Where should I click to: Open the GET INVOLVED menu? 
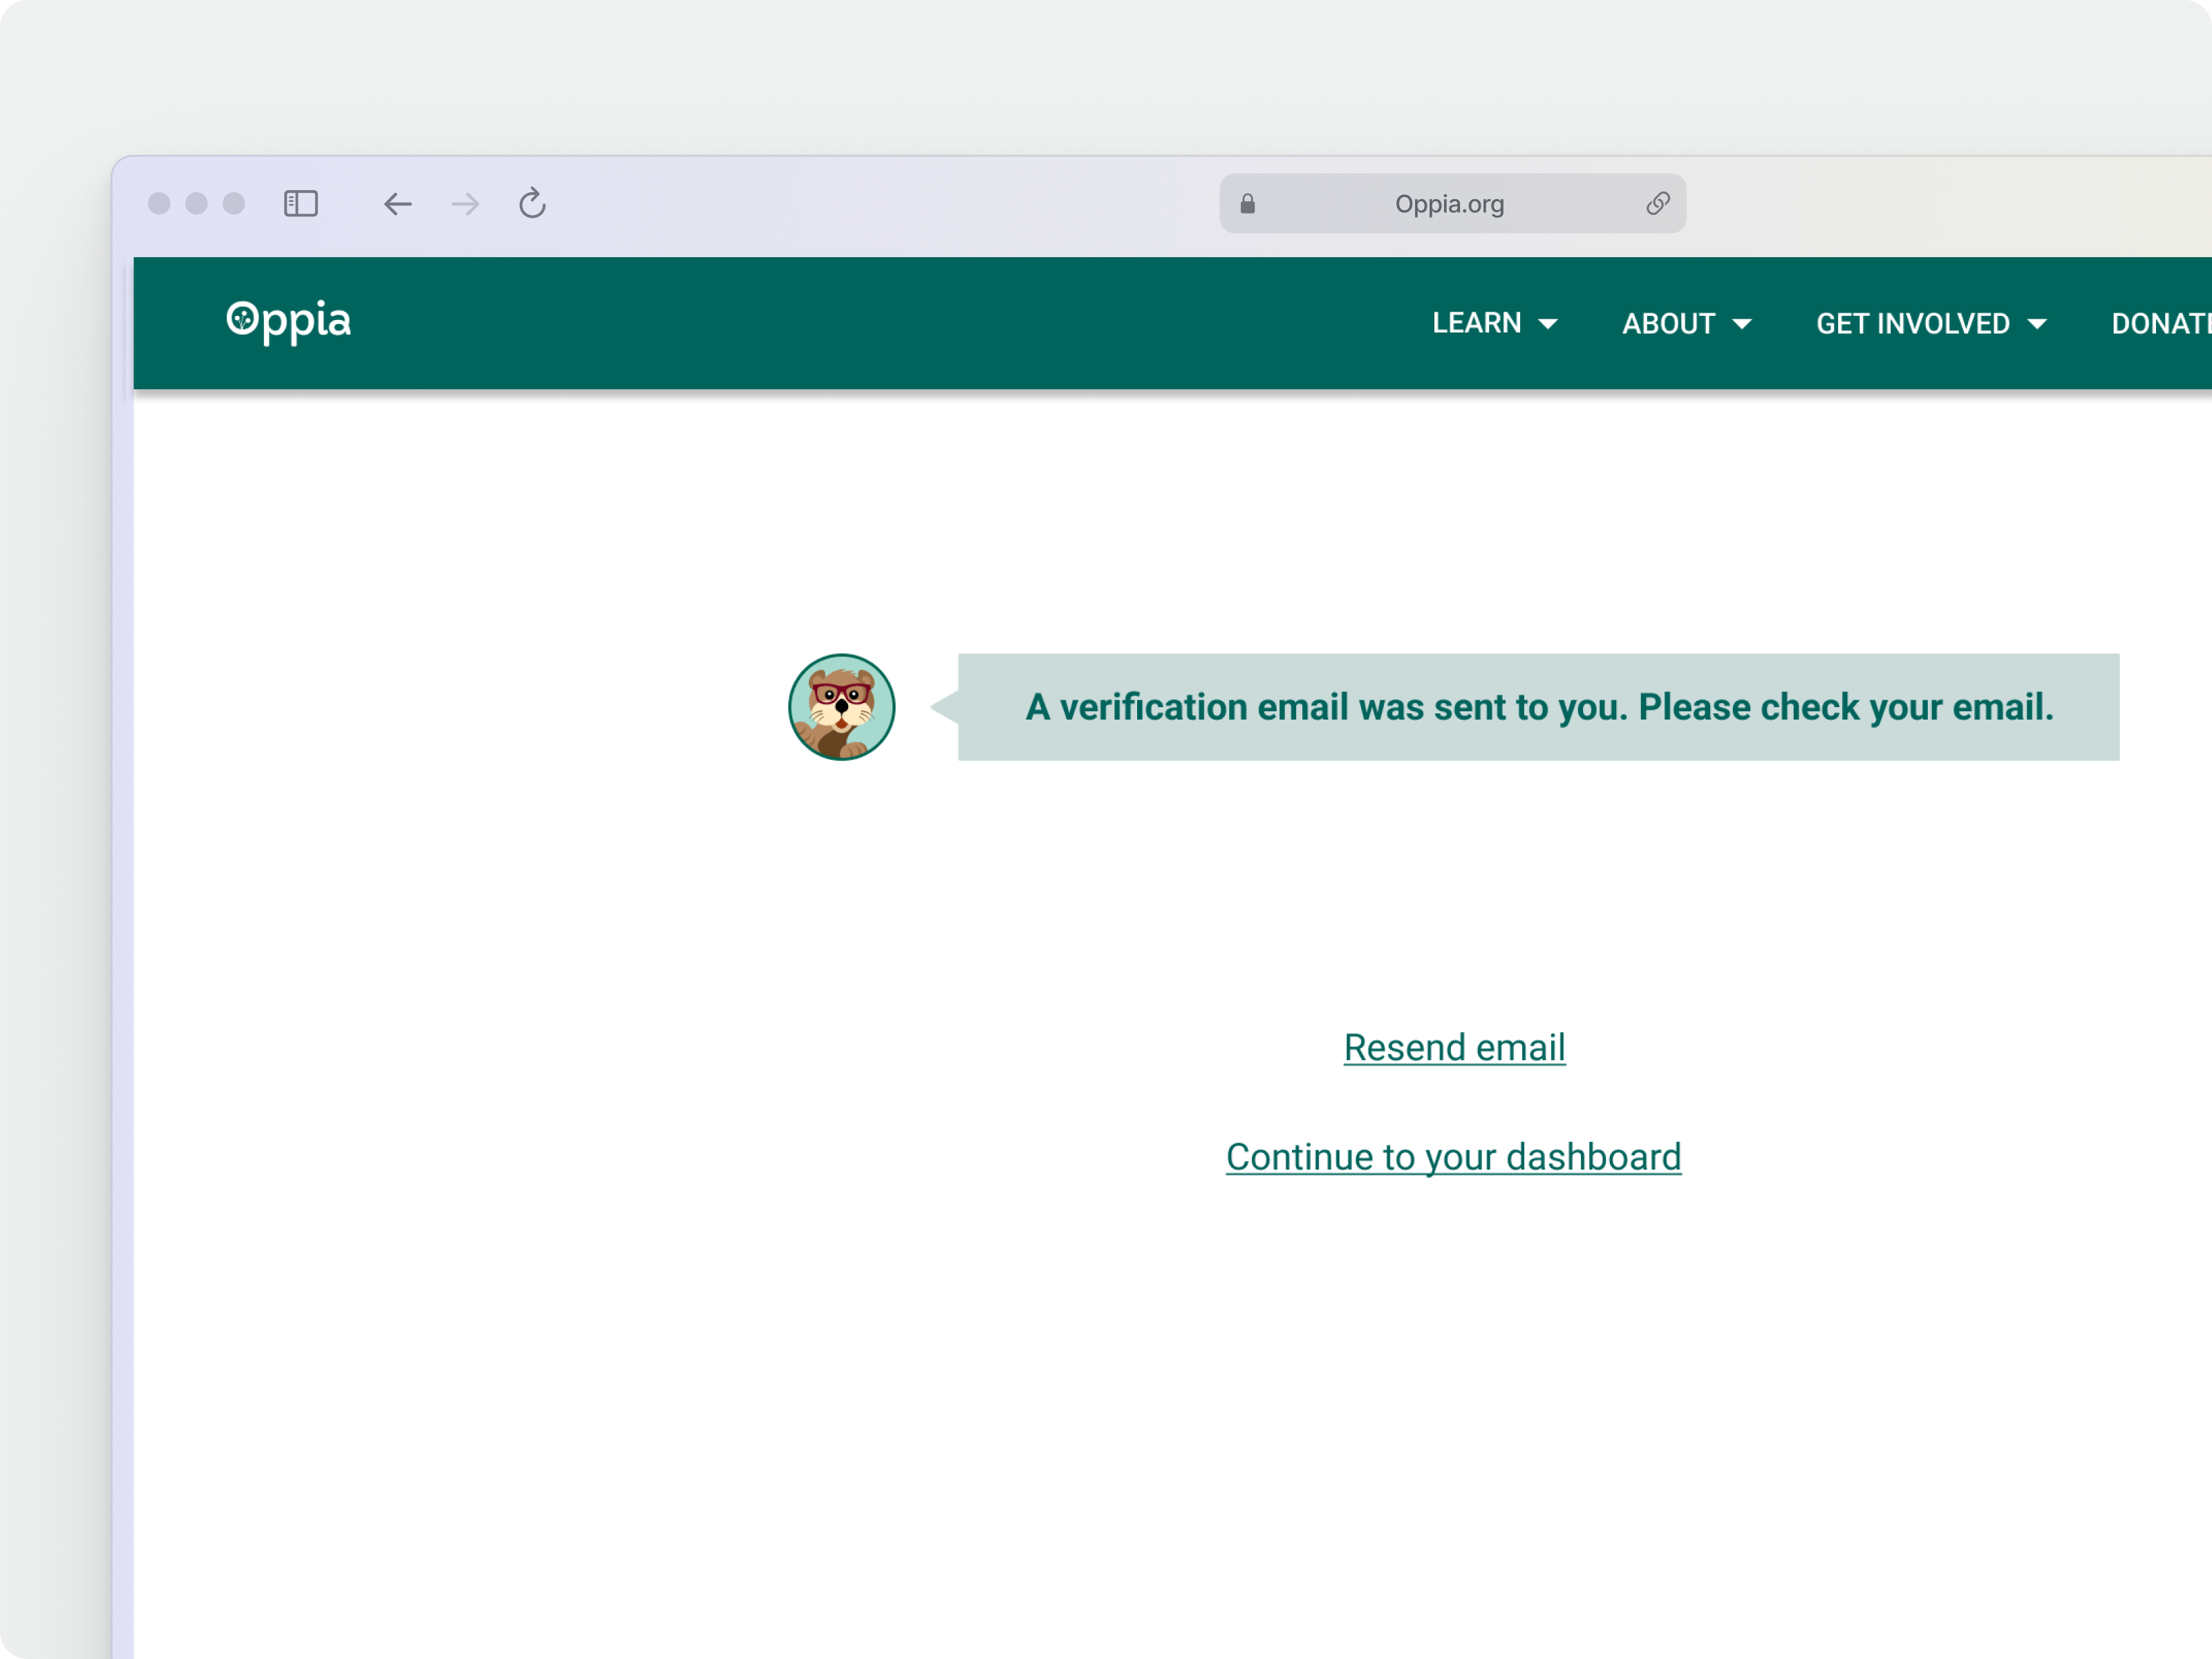coord(1912,324)
